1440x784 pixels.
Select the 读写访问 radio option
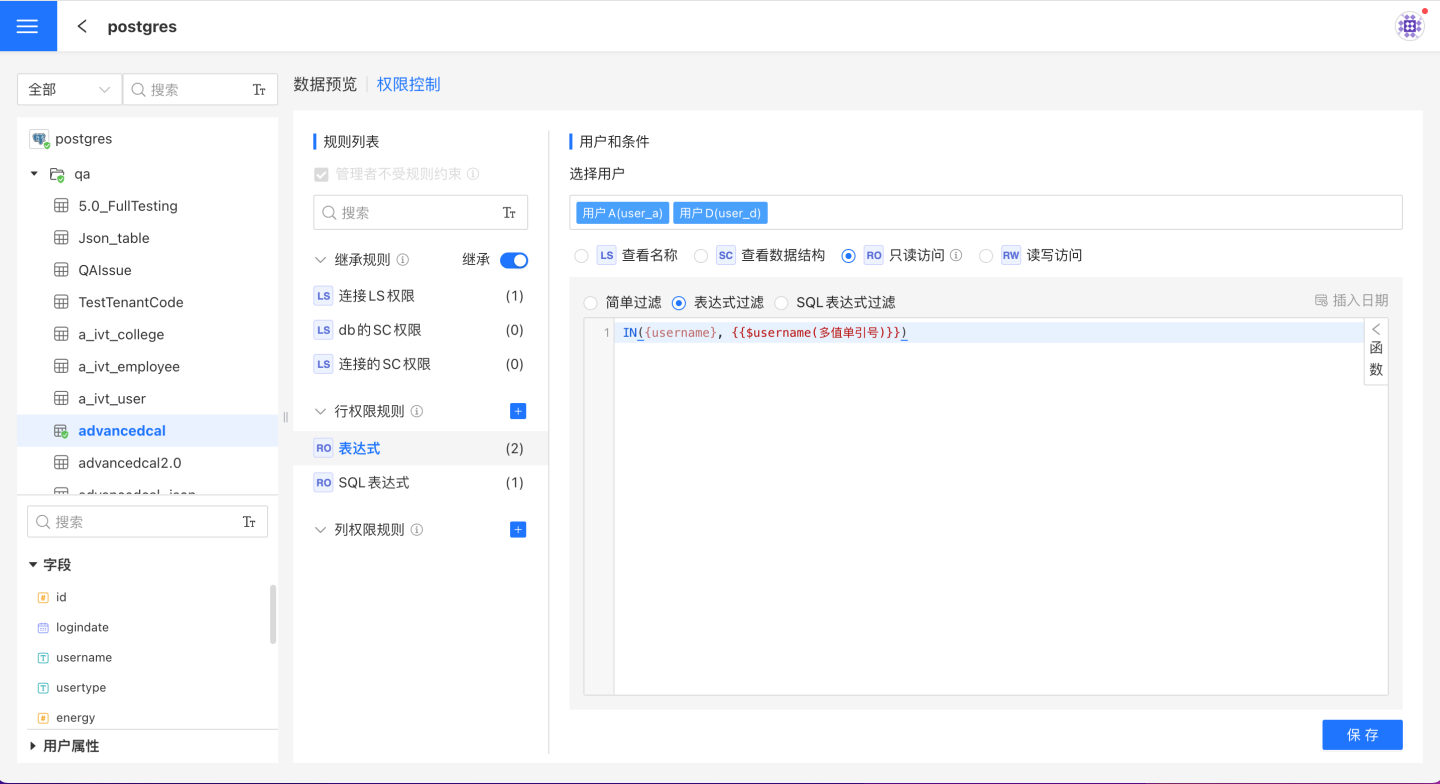coord(986,256)
